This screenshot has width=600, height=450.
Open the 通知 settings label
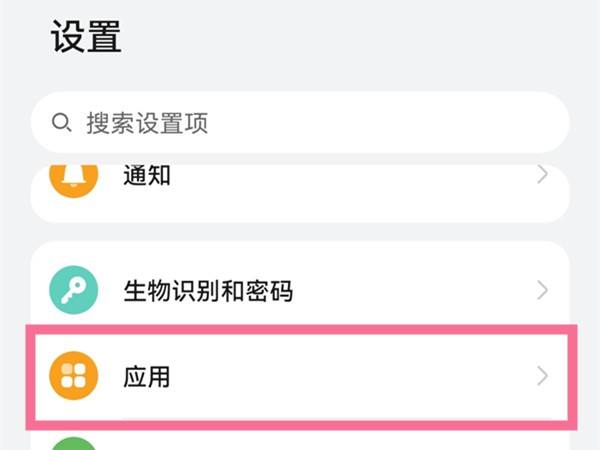146,176
